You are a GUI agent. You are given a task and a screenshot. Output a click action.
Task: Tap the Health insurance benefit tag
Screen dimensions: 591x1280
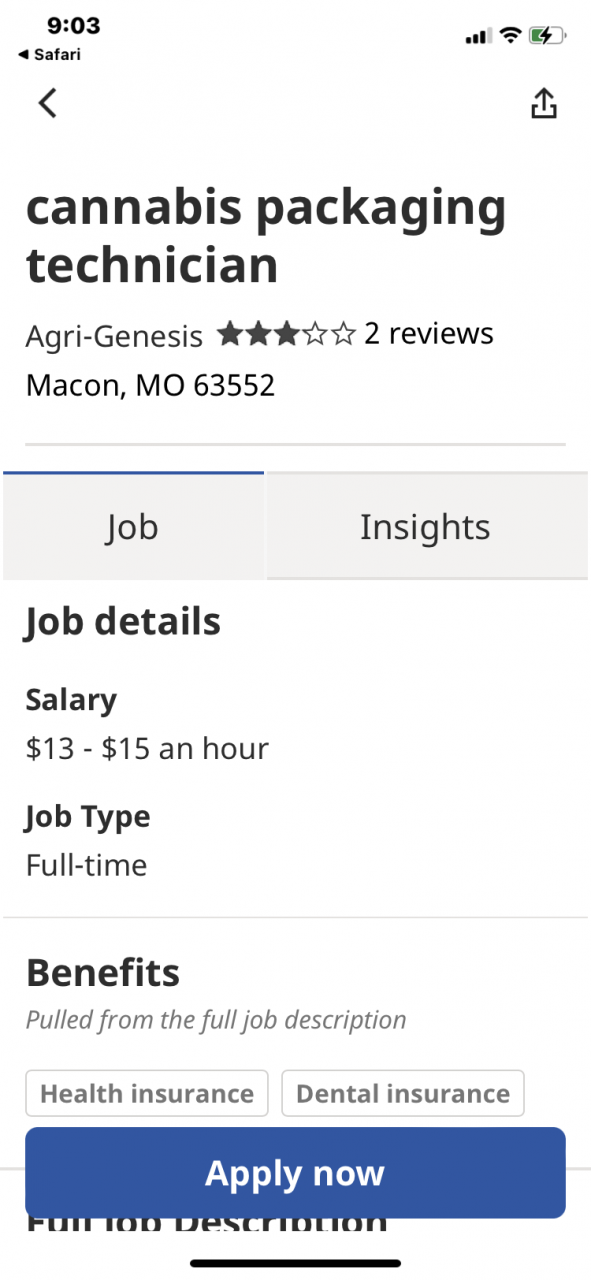point(147,1094)
